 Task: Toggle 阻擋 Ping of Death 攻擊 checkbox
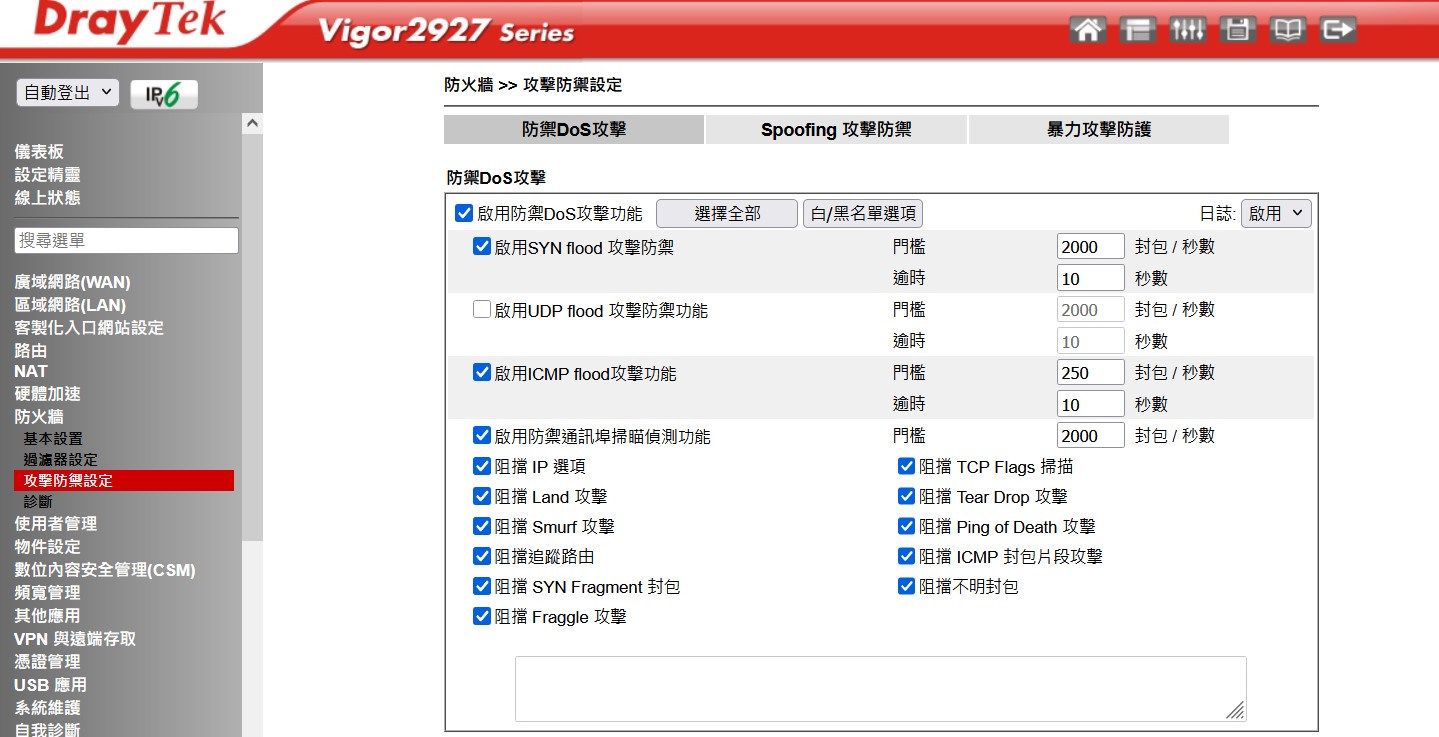tap(906, 526)
